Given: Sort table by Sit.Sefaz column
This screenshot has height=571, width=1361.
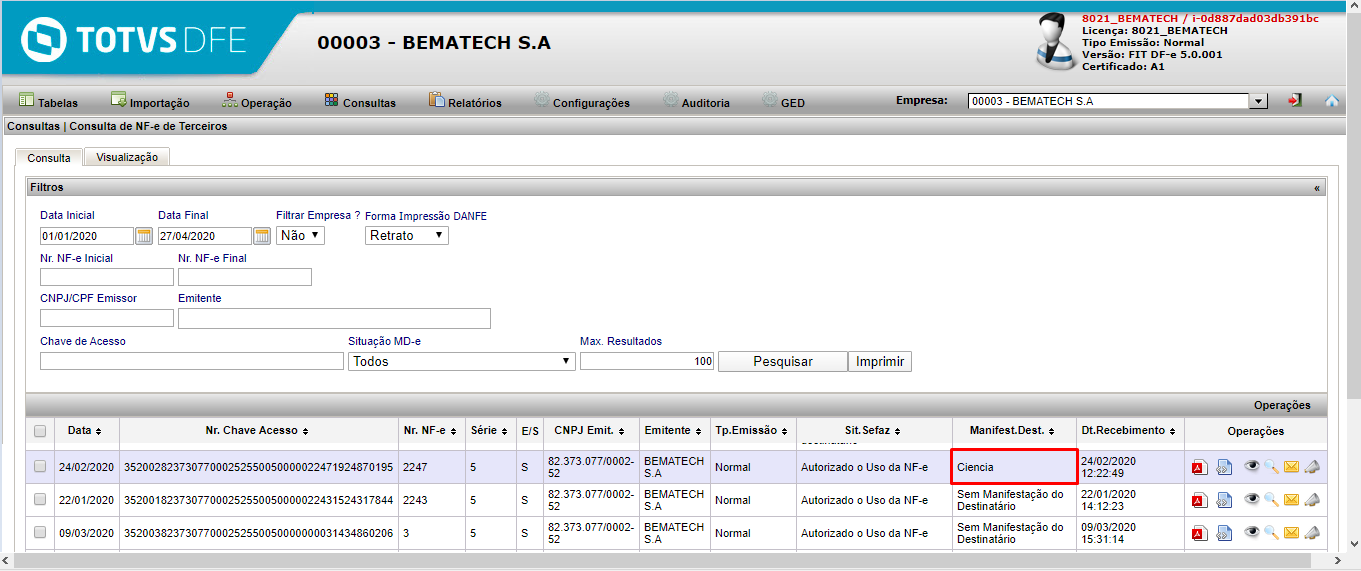Looking at the screenshot, I should pyautogui.click(x=874, y=430).
